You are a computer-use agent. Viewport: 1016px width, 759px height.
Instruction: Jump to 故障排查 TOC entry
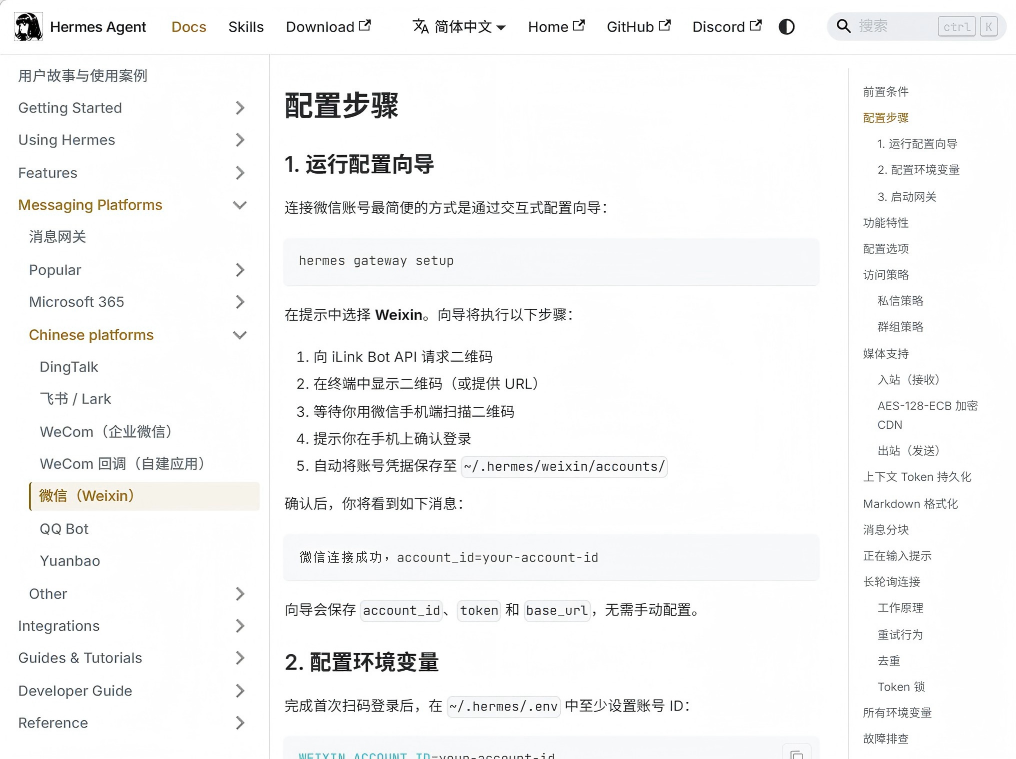click(886, 739)
